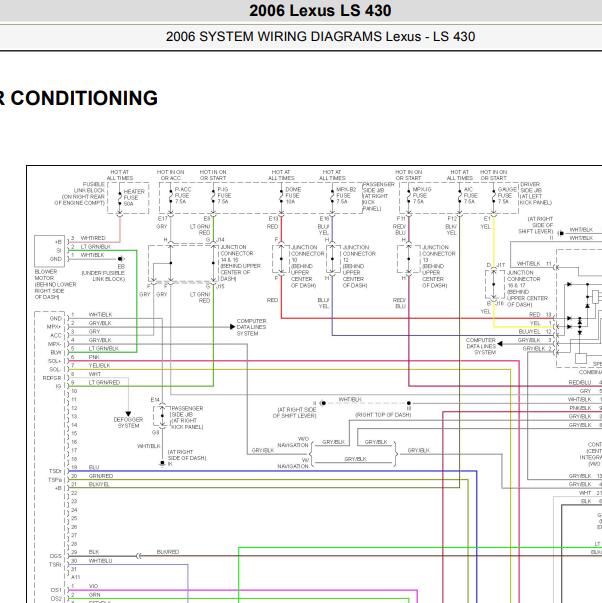Click the '2006 Lexus LS 430' title
The height and width of the screenshot is (603, 602).
[320, 11]
